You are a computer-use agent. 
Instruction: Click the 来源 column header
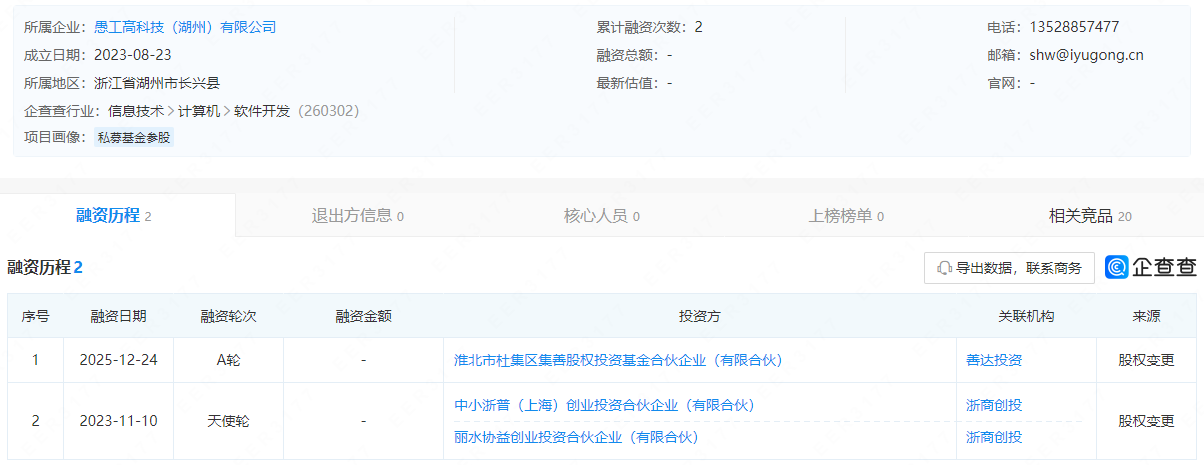pyautogui.click(x=1146, y=316)
